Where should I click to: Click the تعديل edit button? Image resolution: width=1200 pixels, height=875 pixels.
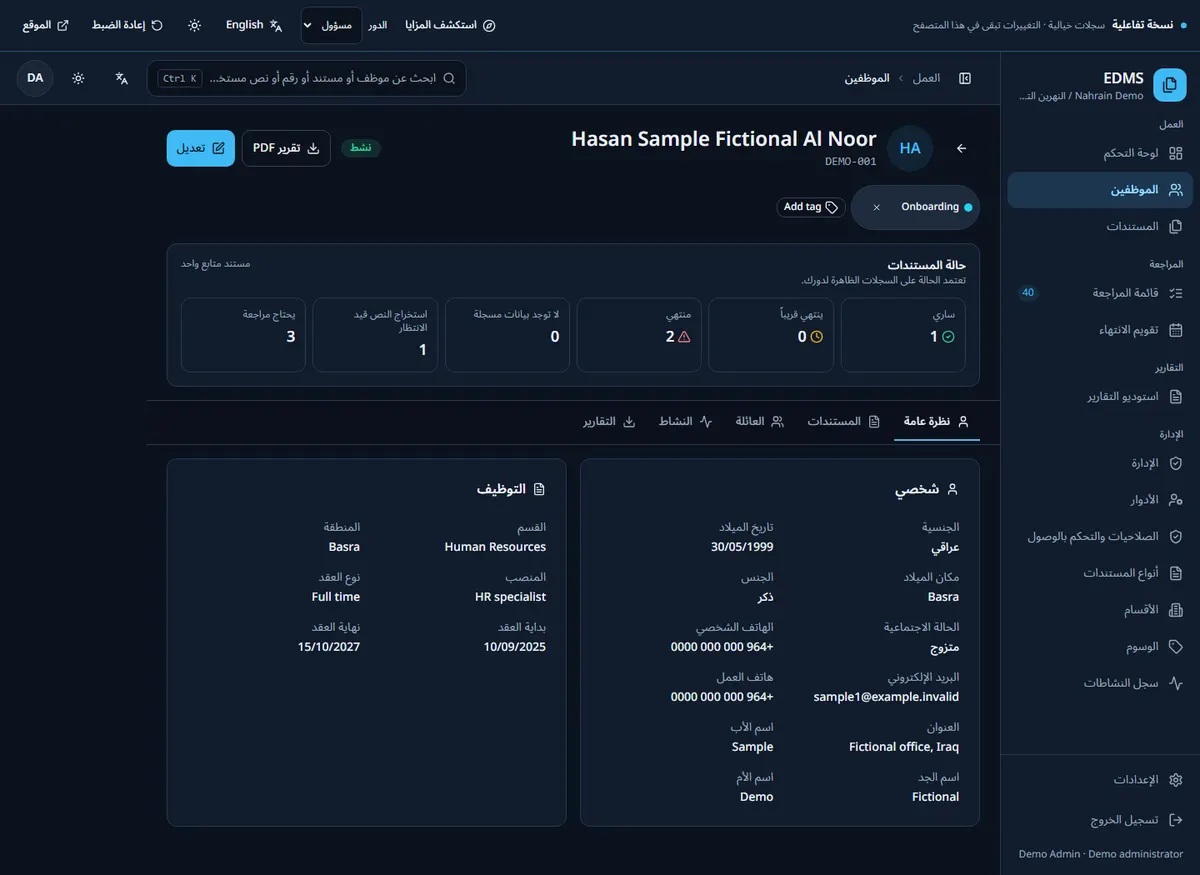coord(201,148)
